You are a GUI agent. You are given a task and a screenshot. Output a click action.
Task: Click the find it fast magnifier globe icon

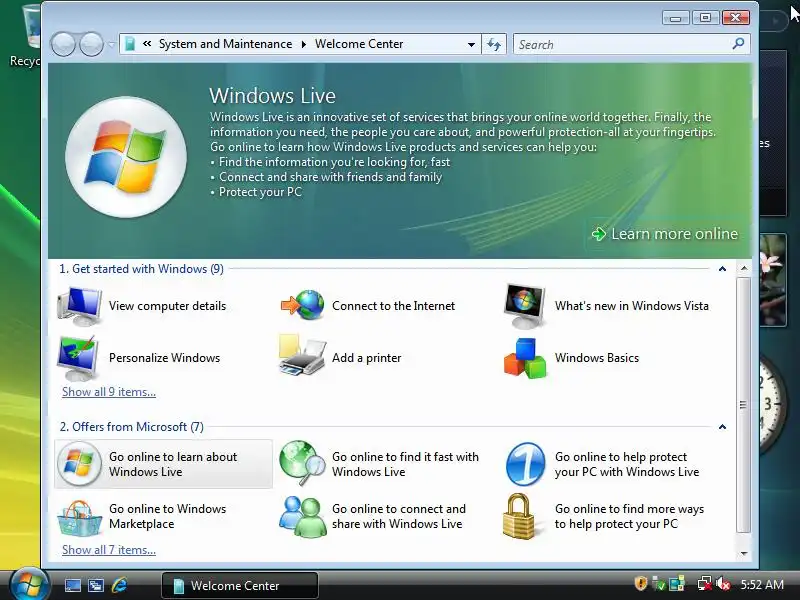click(x=302, y=463)
